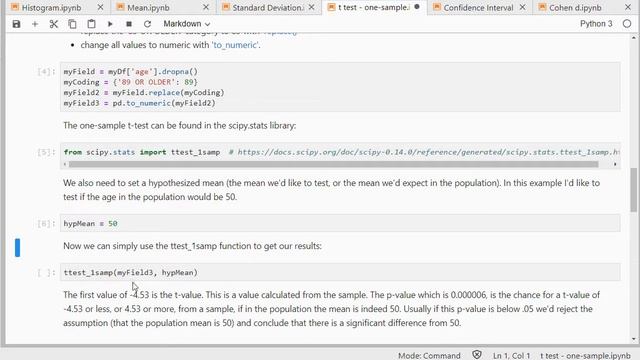The image size is (640, 360).
Task: Click the right arrow of cell's horizontal scrollbar
Action: click(x=615, y=164)
